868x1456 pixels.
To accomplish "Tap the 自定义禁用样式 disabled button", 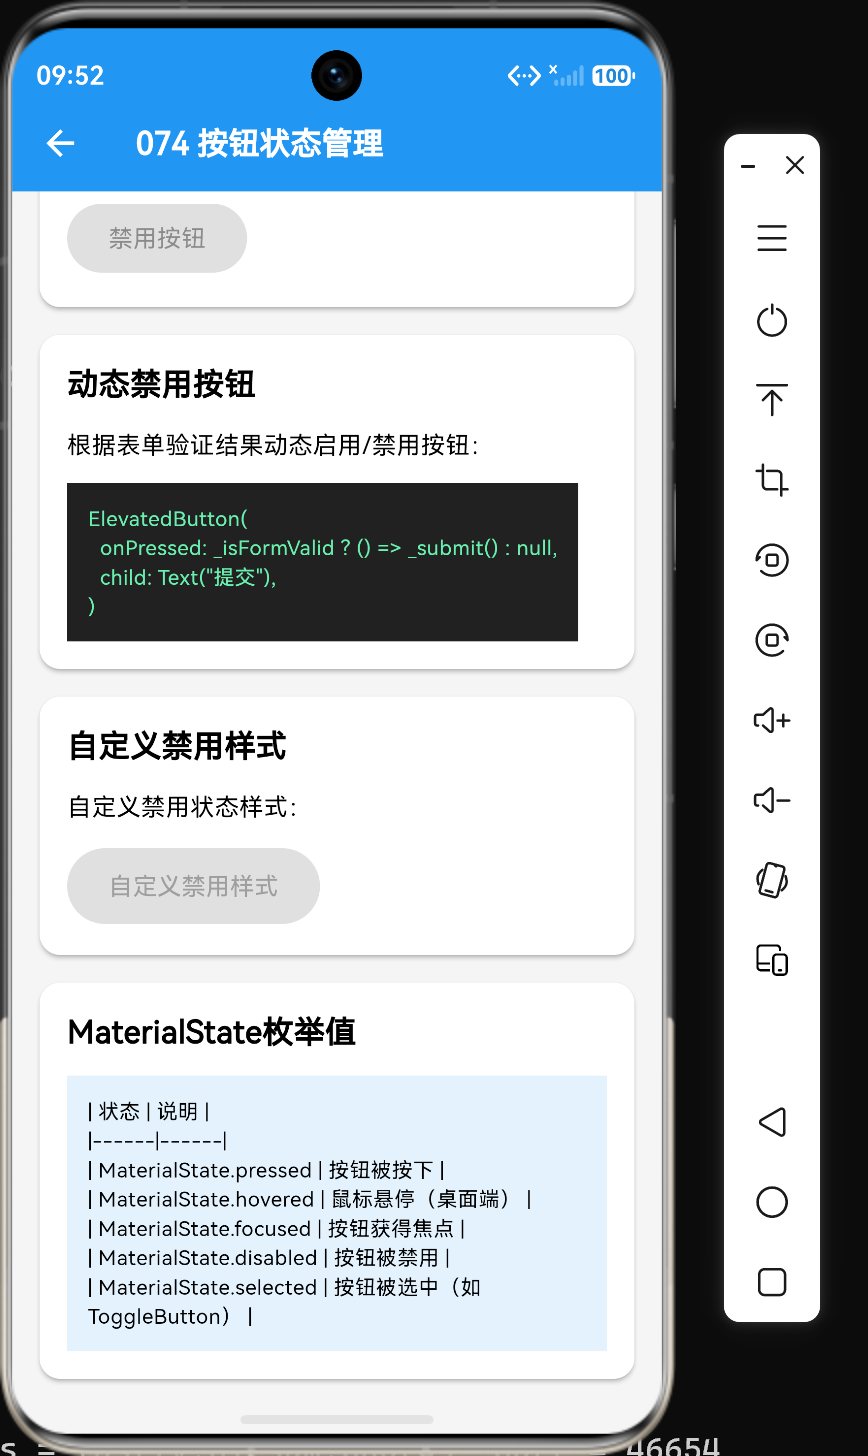I will coord(193,886).
